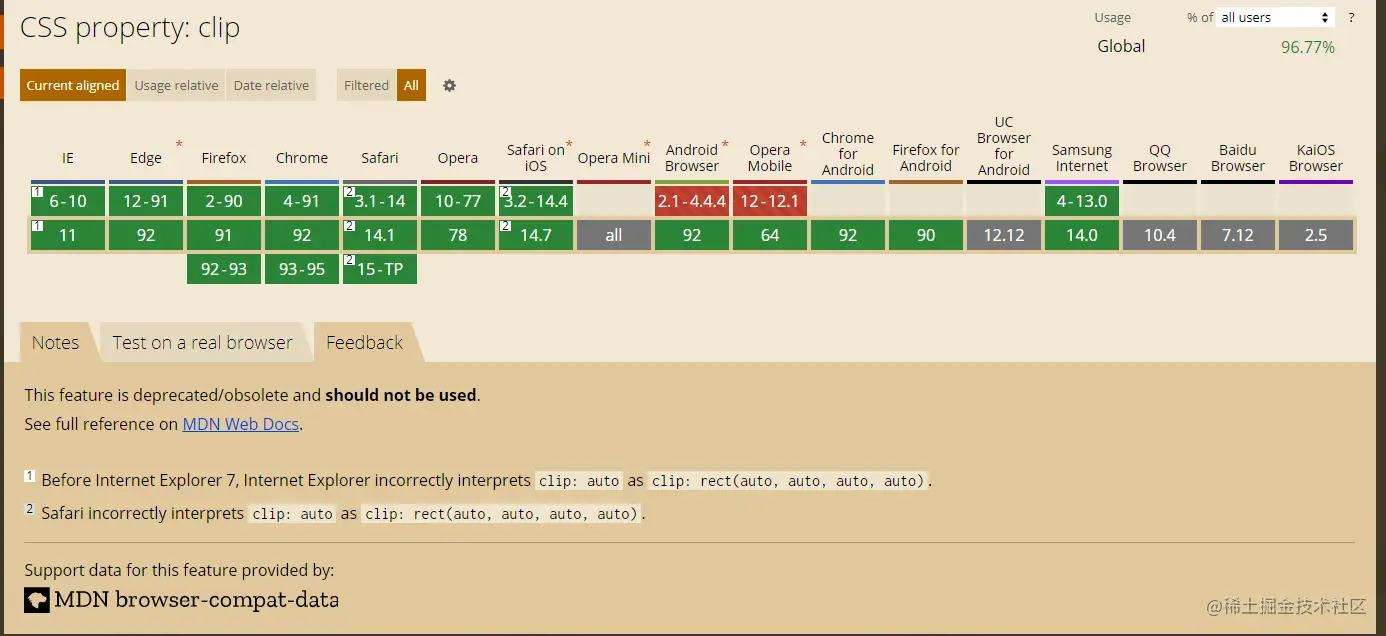Click the MDN browser-compat-data logo

[x=181, y=600]
